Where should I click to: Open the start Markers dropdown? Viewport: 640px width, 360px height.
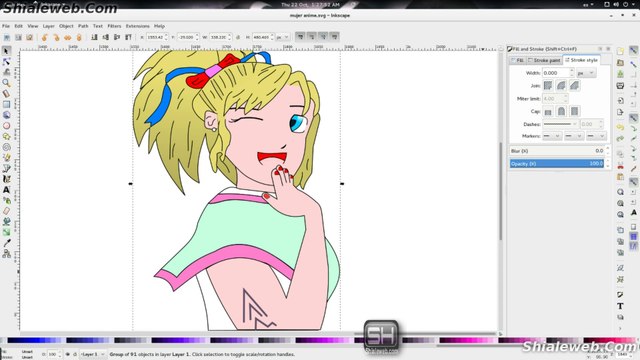point(552,136)
